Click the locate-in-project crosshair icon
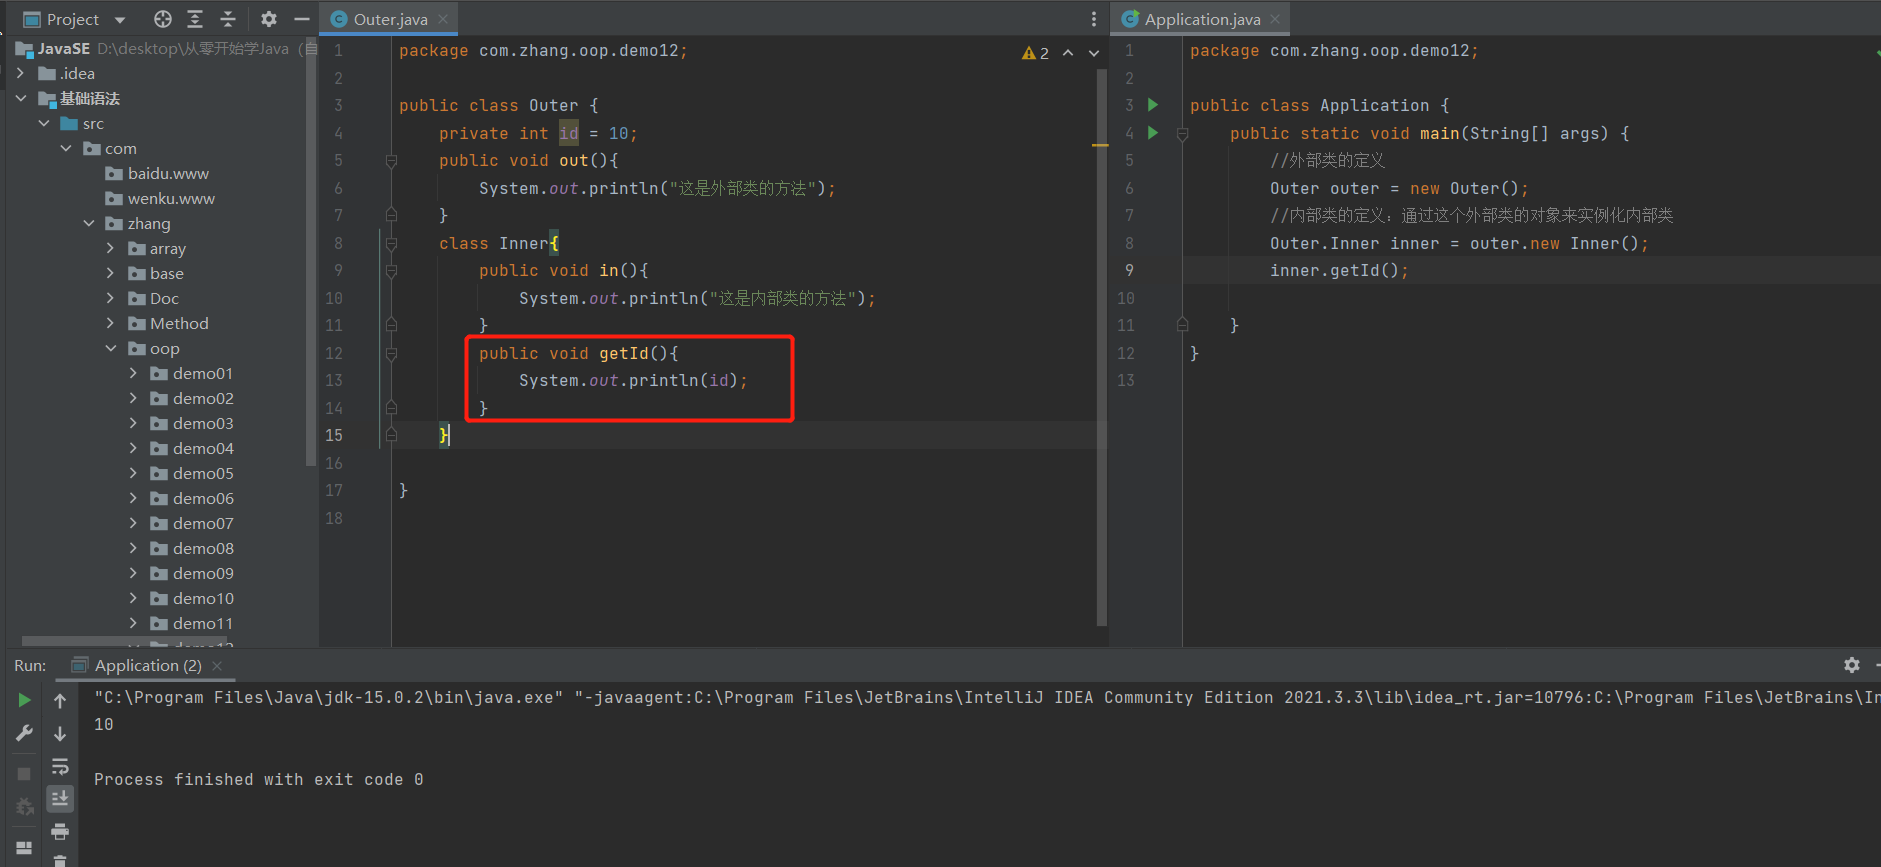Screen dimensions: 1881x867 pos(163,19)
